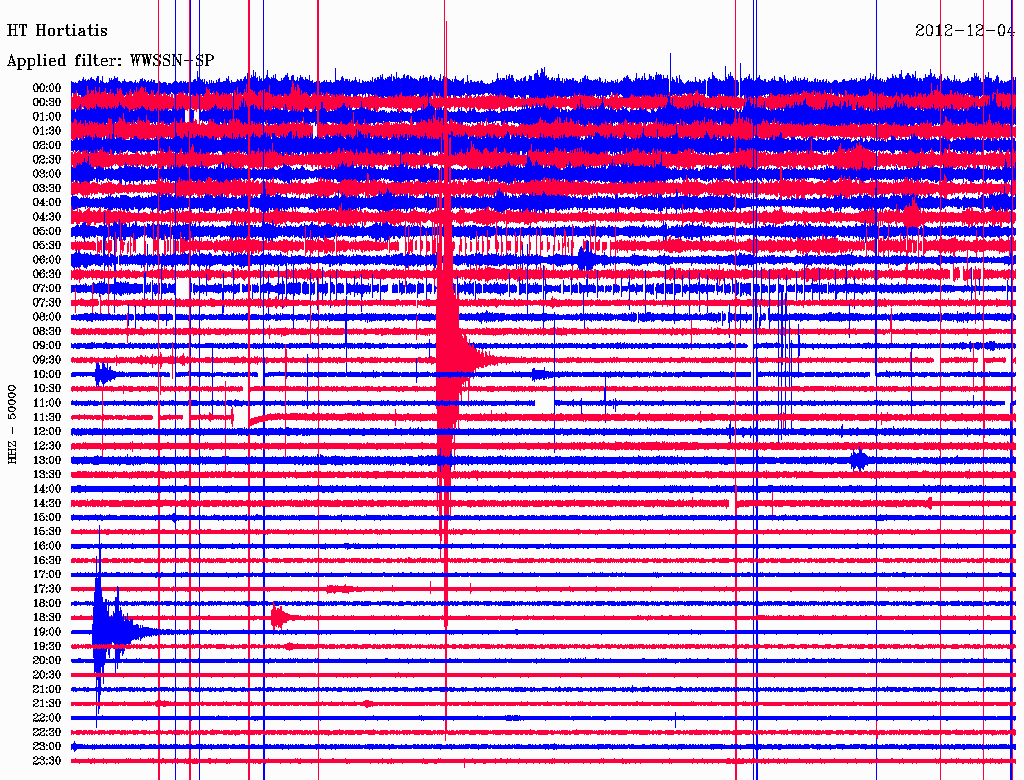Image resolution: width=1024 pixels, height=780 pixels.
Task: Select the 08:00 time label
Action: click(x=47, y=317)
